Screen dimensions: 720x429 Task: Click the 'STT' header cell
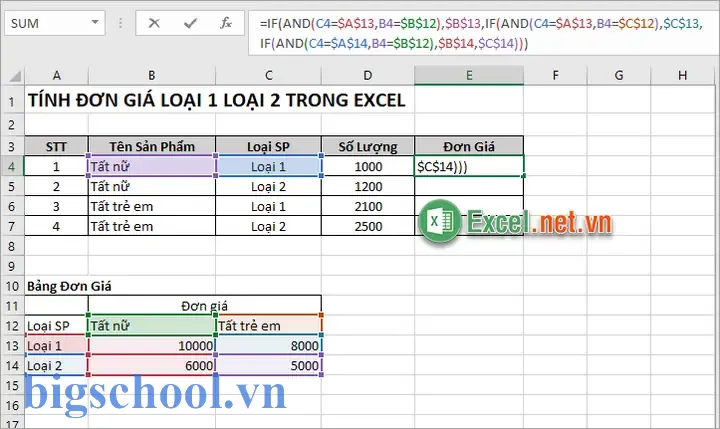click(56, 147)
